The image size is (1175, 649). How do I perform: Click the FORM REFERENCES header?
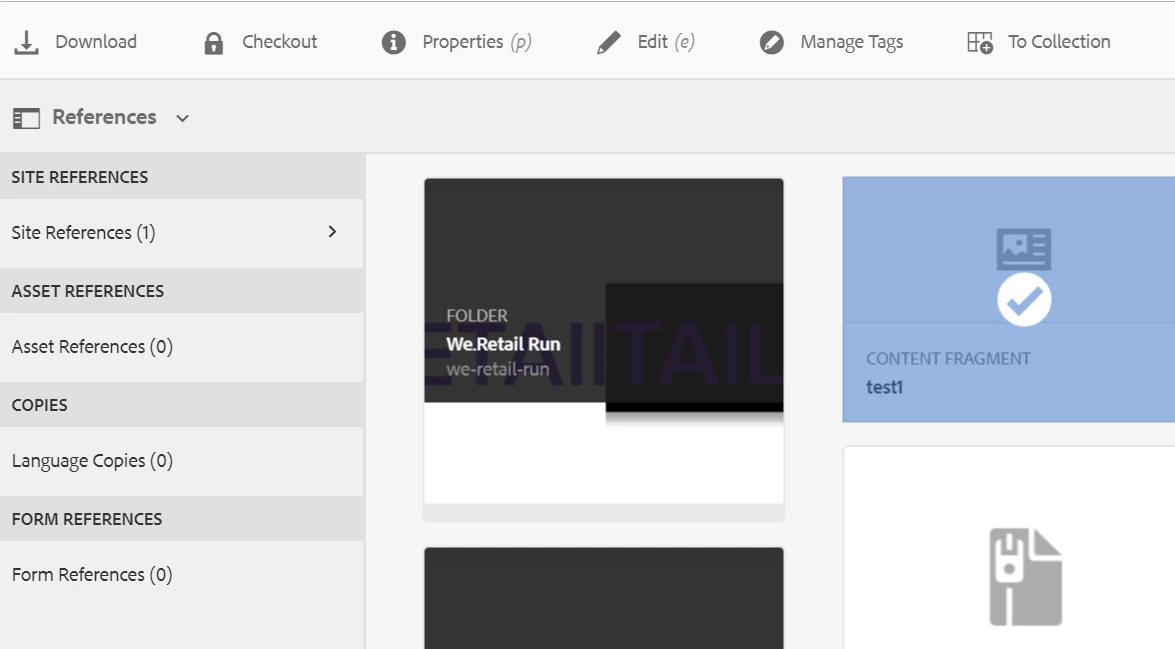pos(87,519)
